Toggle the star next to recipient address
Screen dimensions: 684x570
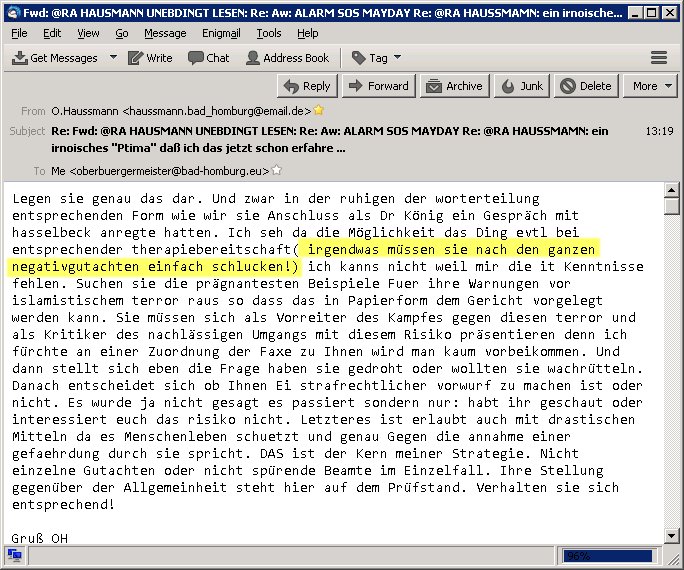pyautogui.click(x=277, y=170)
